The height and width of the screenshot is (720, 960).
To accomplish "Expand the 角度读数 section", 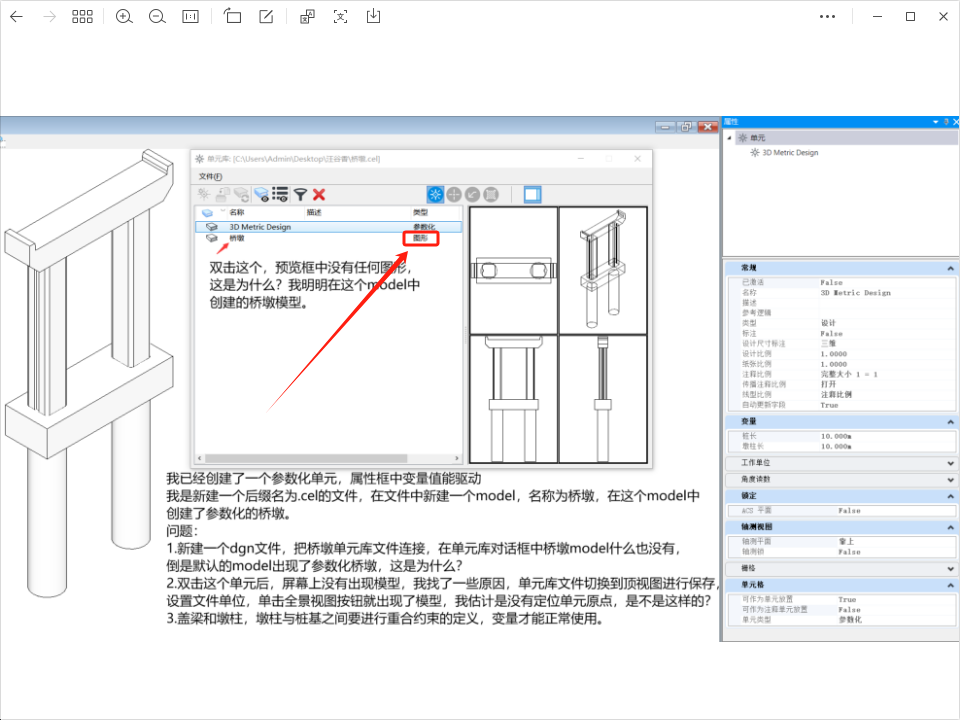I will 949,479.
